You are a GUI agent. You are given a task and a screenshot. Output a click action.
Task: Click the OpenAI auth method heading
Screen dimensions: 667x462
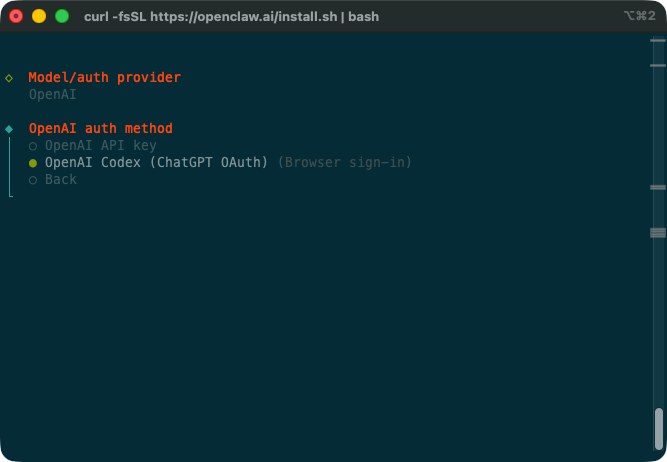tap(100, 129)
